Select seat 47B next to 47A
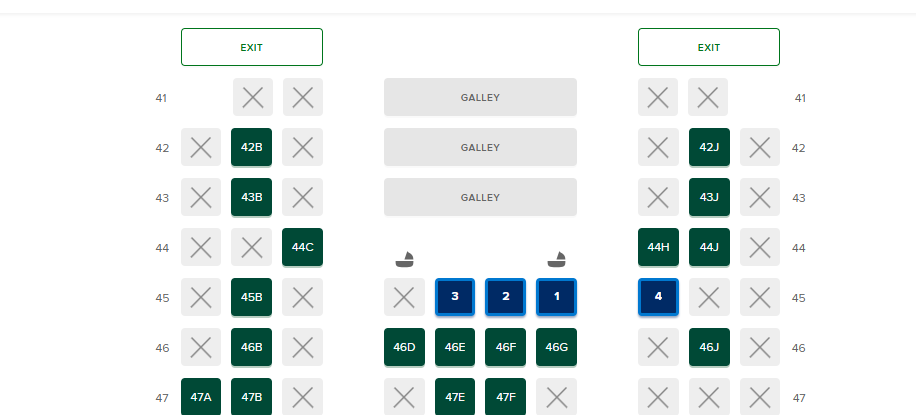This screenshot has height=415, width=916. [x=251, y=396]
